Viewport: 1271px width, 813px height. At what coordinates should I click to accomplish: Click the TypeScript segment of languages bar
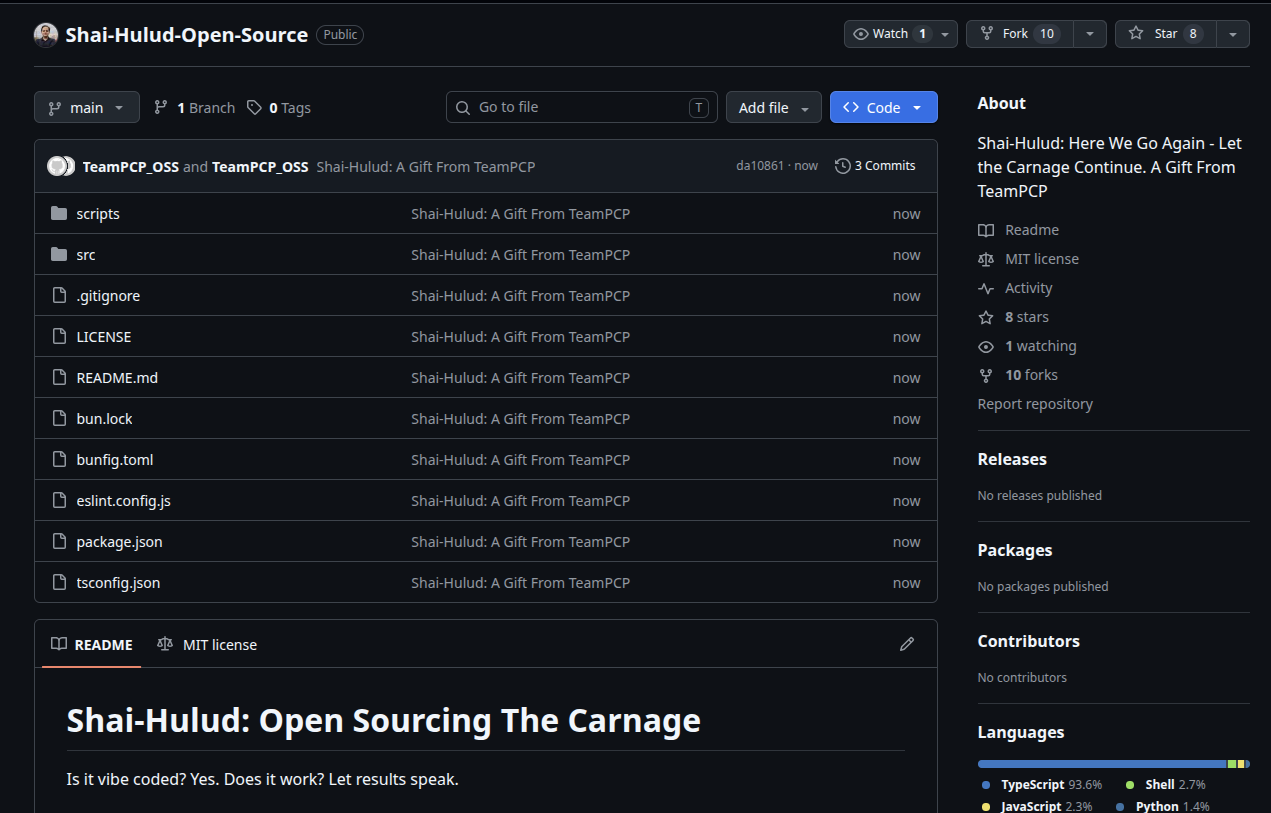click(x=1102, y=764)
